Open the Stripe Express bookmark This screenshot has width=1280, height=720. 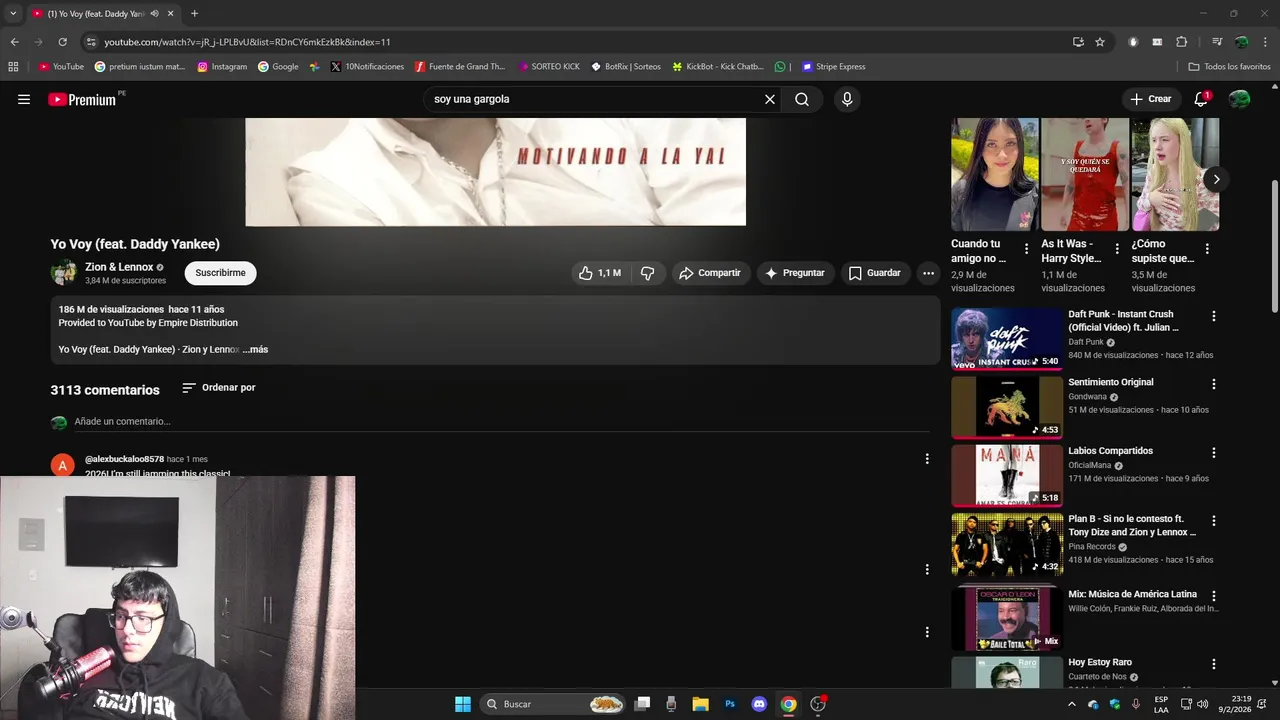(x=834, y=67)
